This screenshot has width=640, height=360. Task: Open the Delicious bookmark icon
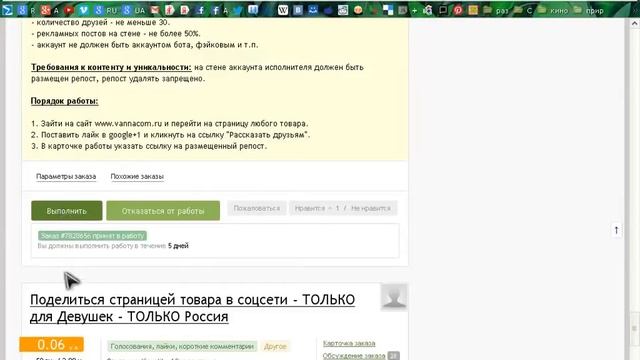click(388, 10)
